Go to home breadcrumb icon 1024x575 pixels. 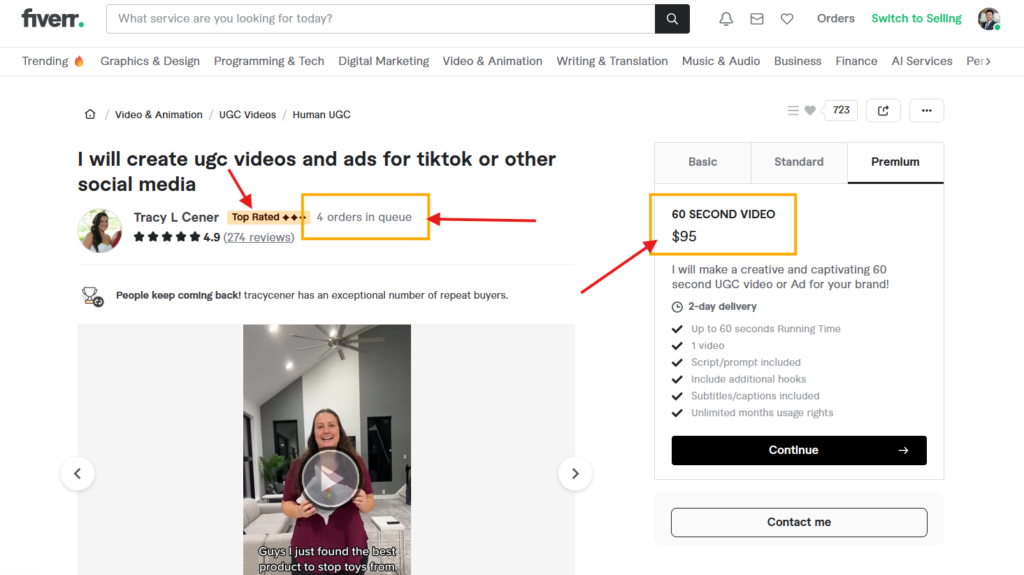click(x=91, y=115)
